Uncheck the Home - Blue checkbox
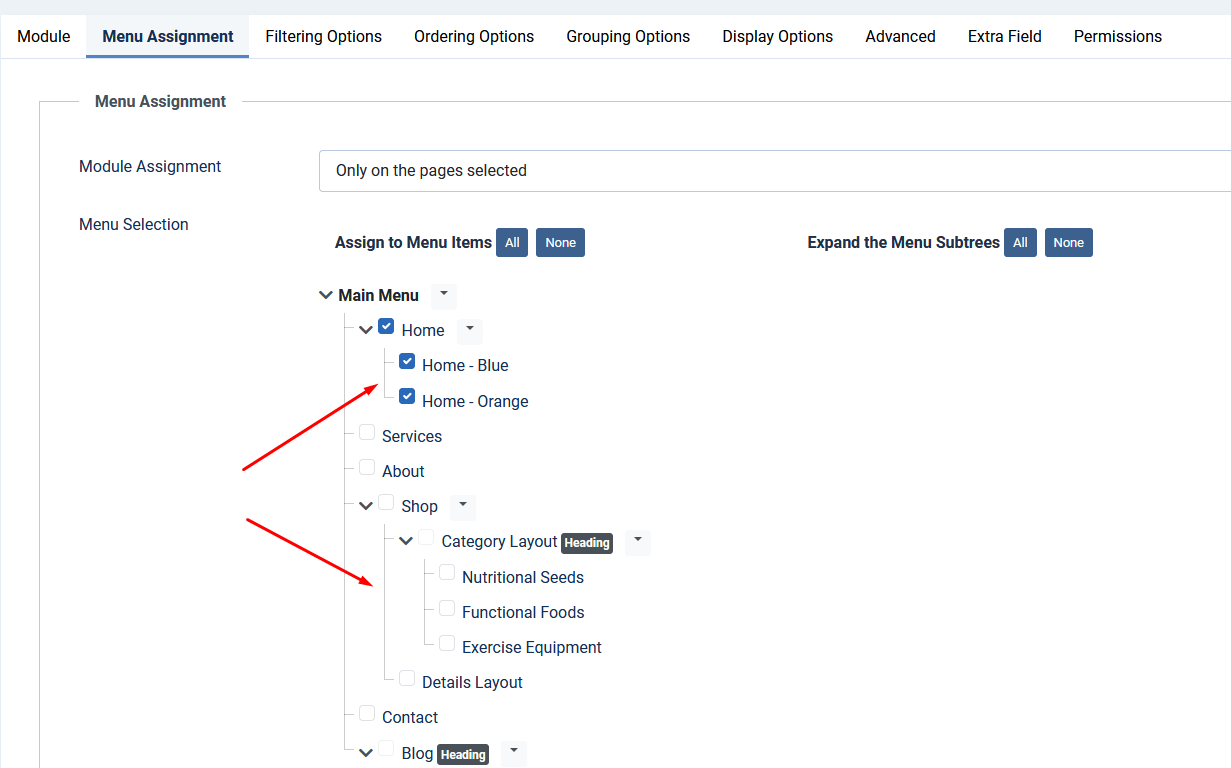The image size is (1231, 768). tap(407, 362)
